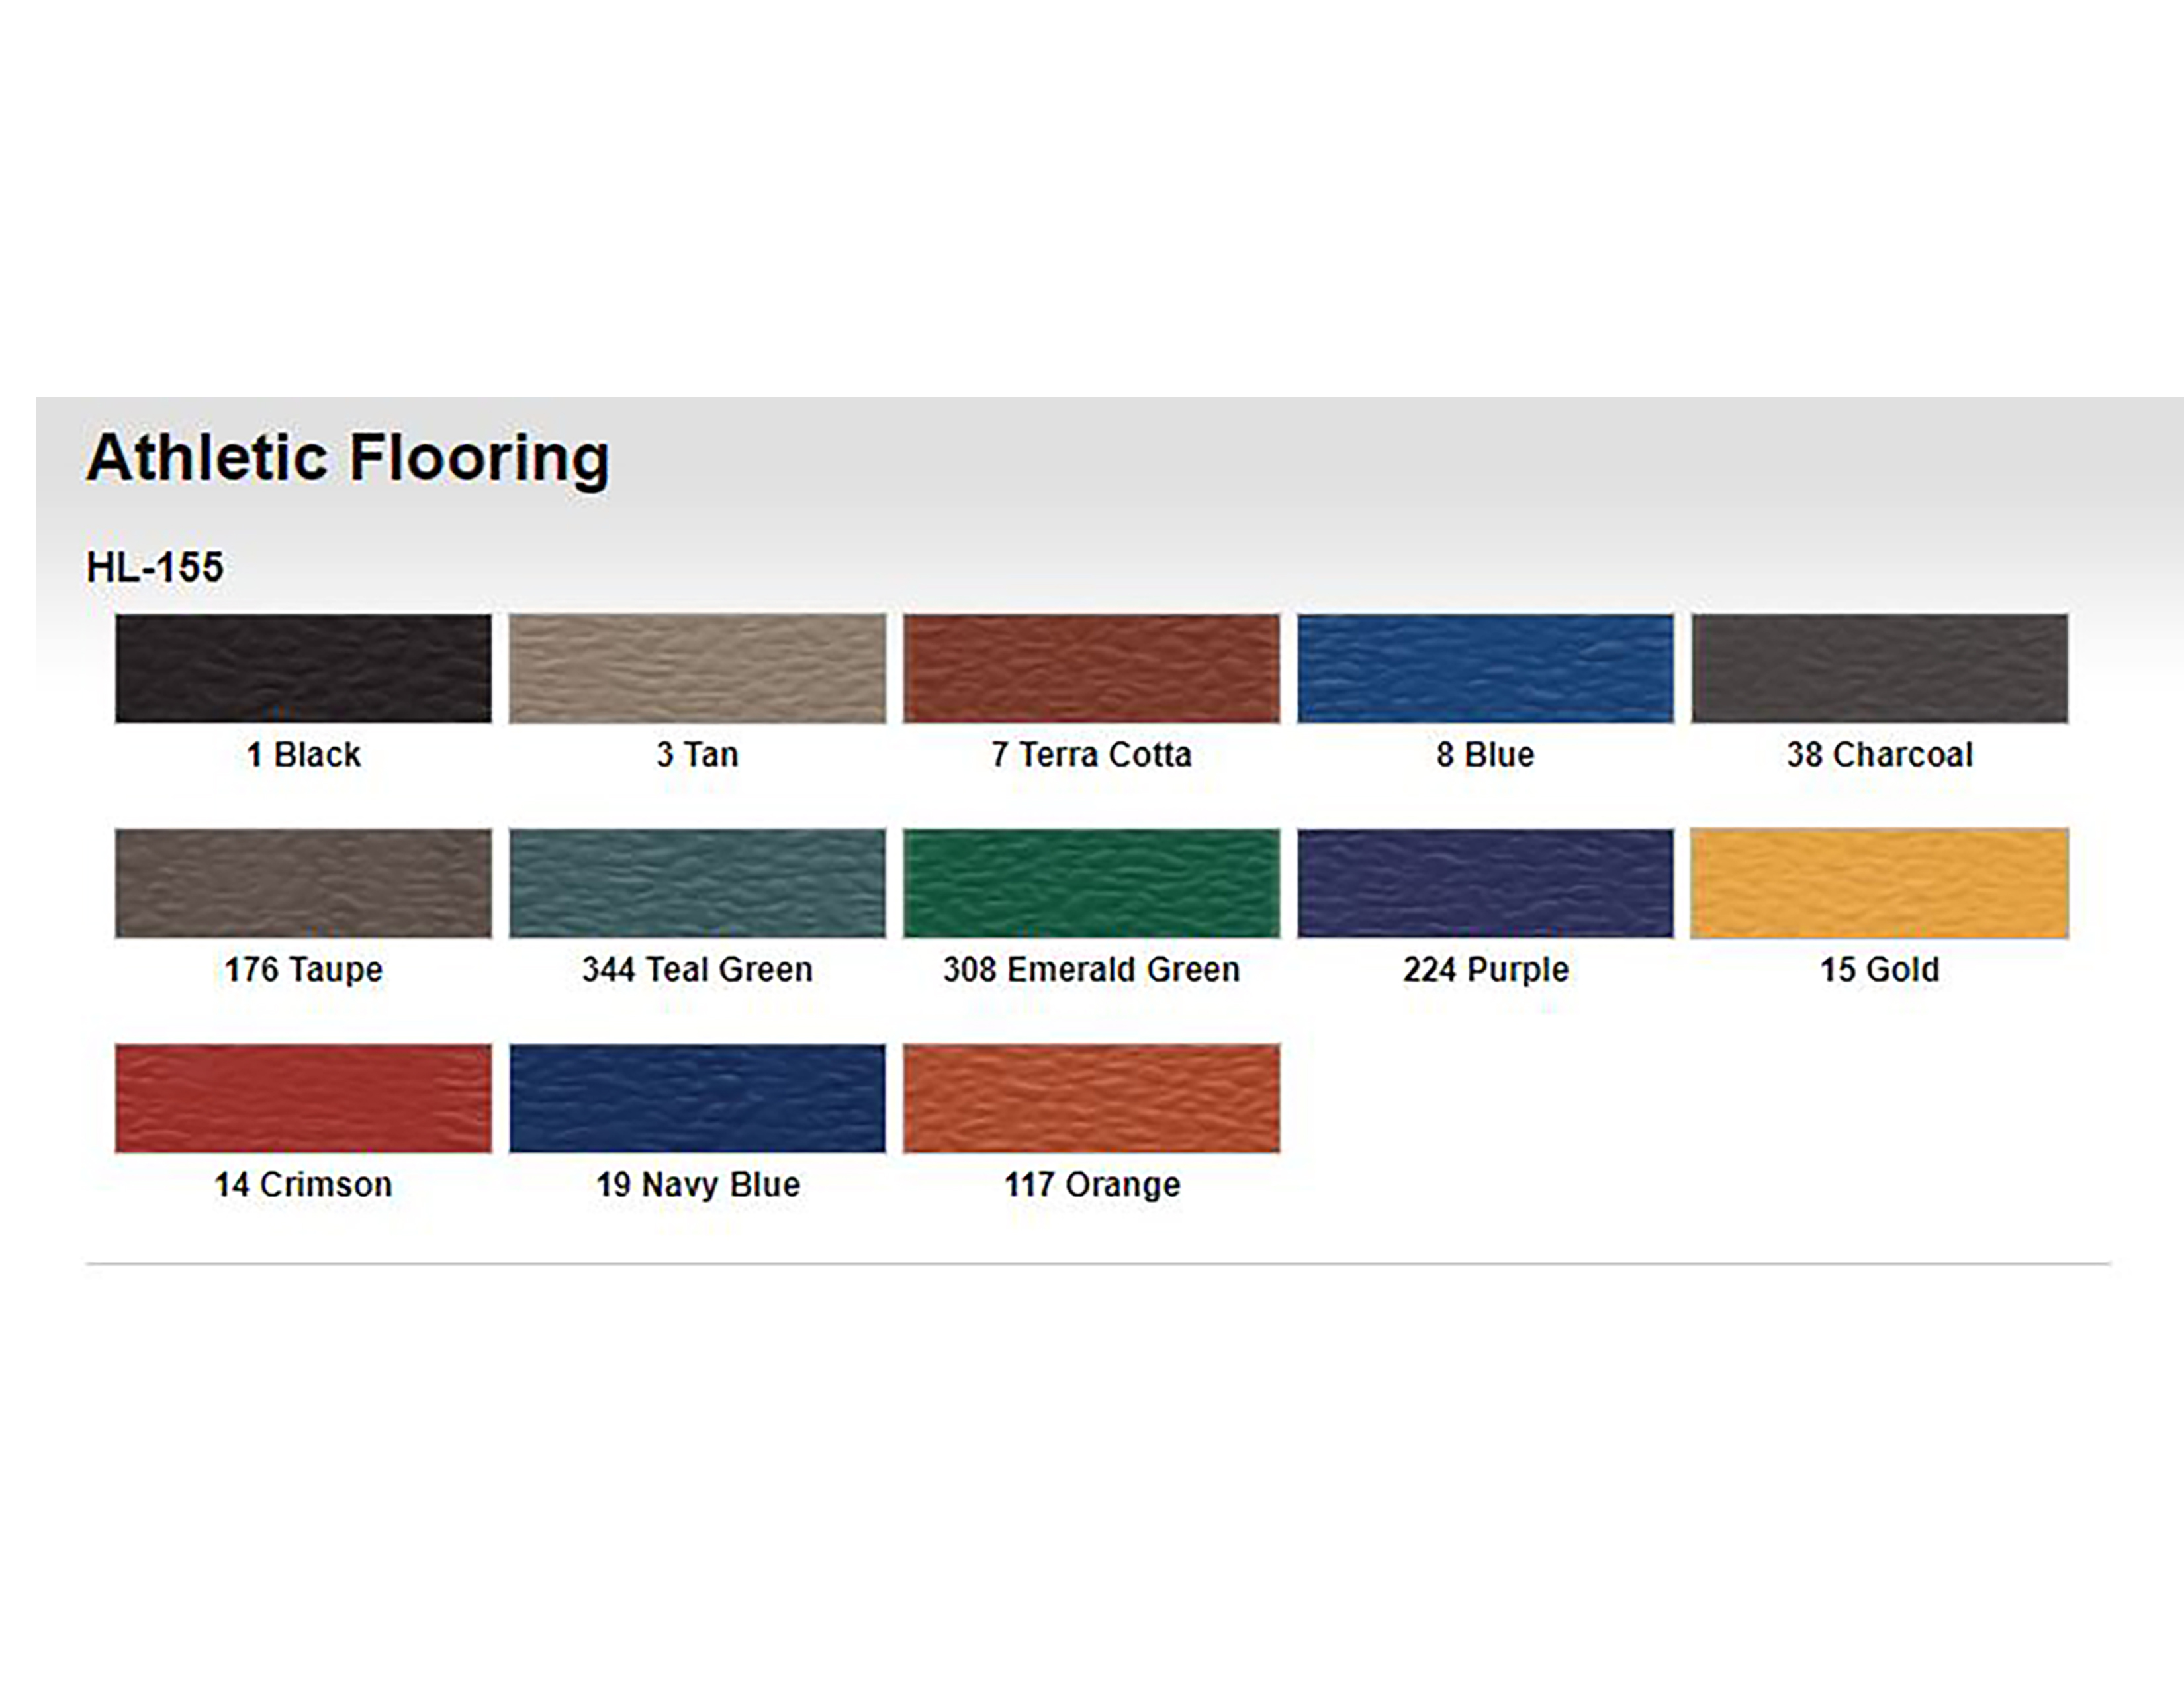Choose the 15 Gold flooring swatch
2184x1688 pixels.
pyautogui.click(x=1879, y=883)
